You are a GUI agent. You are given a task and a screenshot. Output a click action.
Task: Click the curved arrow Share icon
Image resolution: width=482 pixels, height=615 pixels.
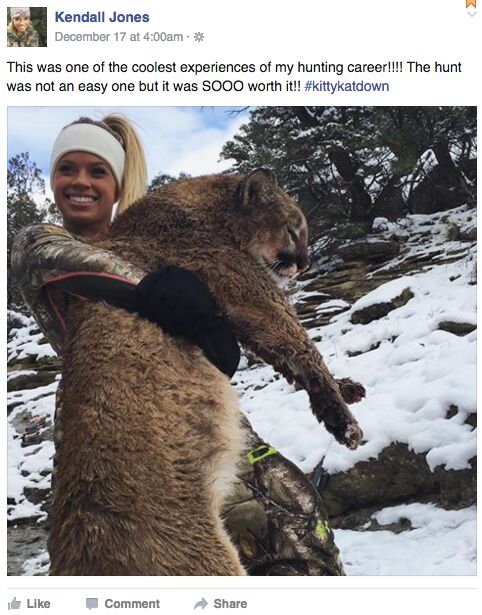point(201,603)
